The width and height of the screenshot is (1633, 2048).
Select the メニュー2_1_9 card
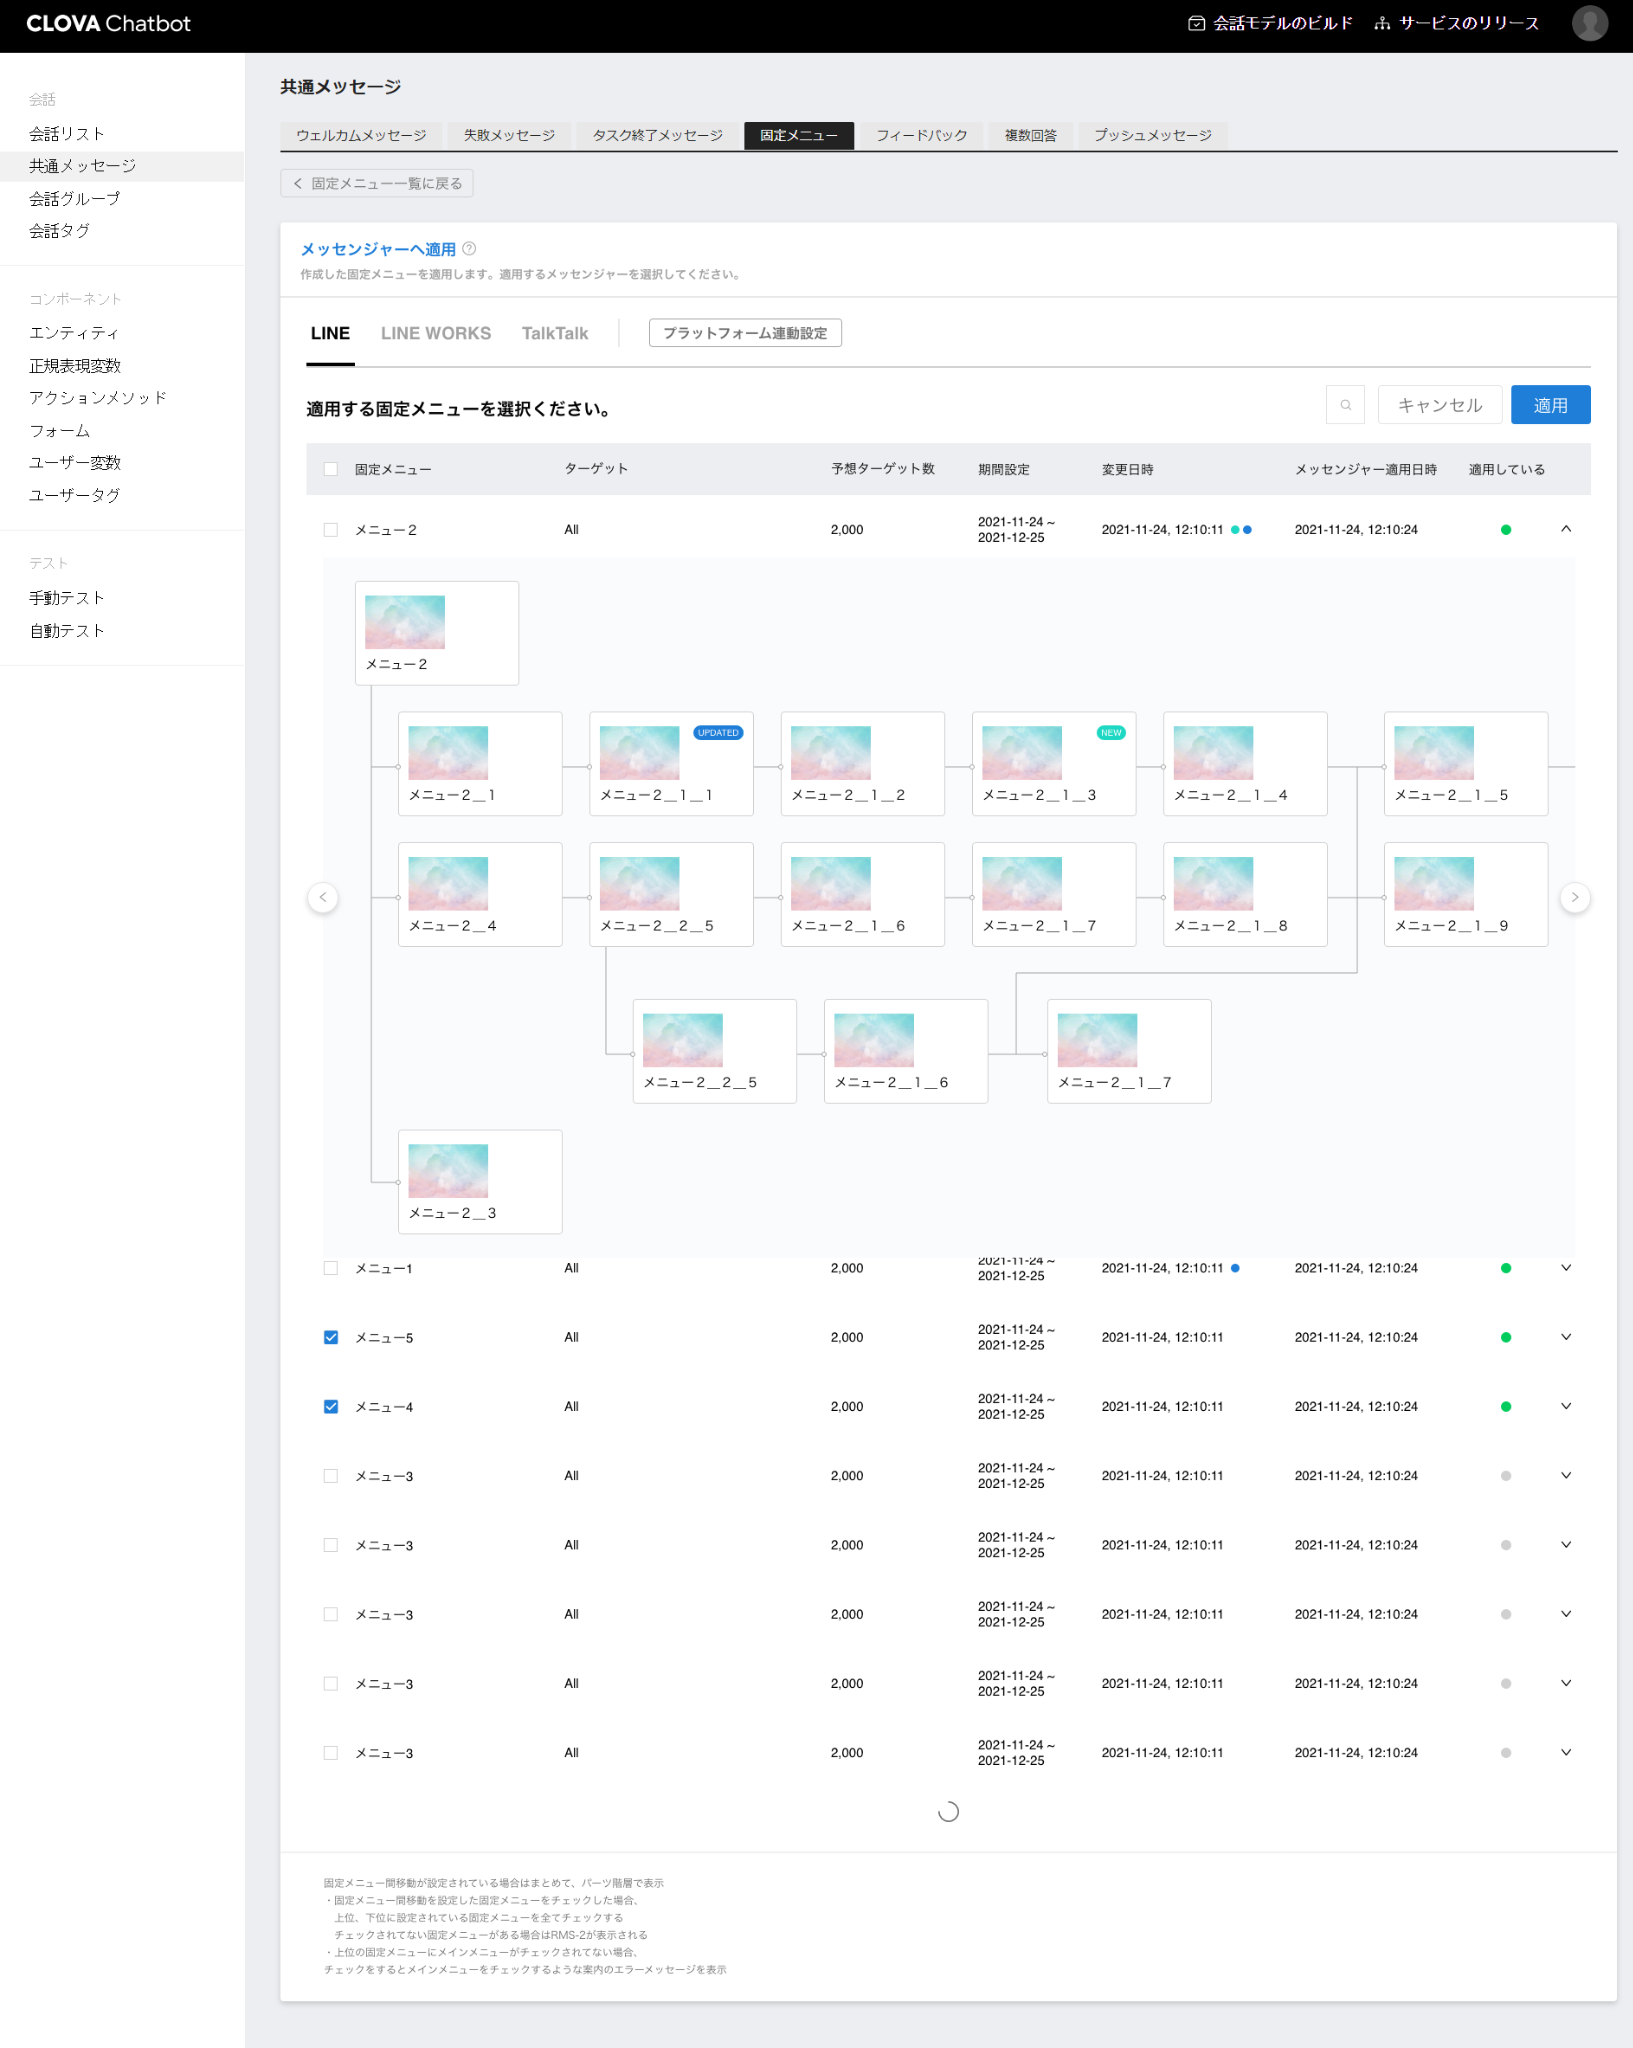[x=1466, y=895]
